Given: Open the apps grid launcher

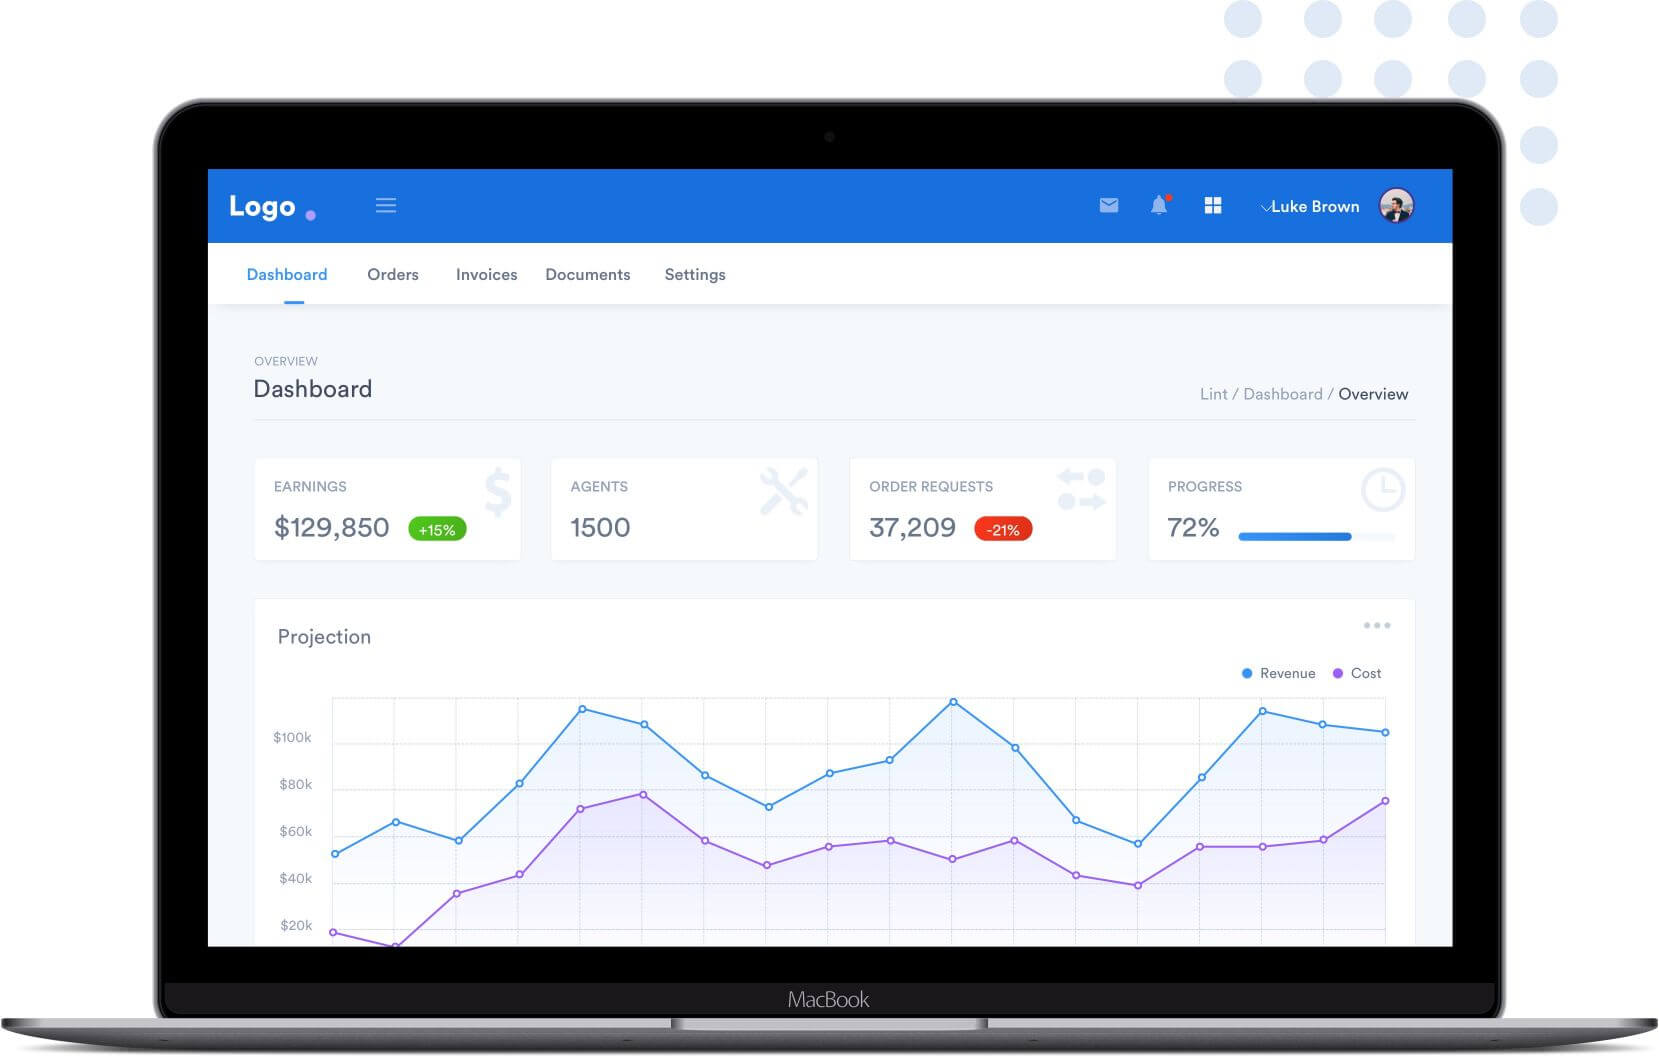Looking at the screenshot, I should pos(1213,205).
